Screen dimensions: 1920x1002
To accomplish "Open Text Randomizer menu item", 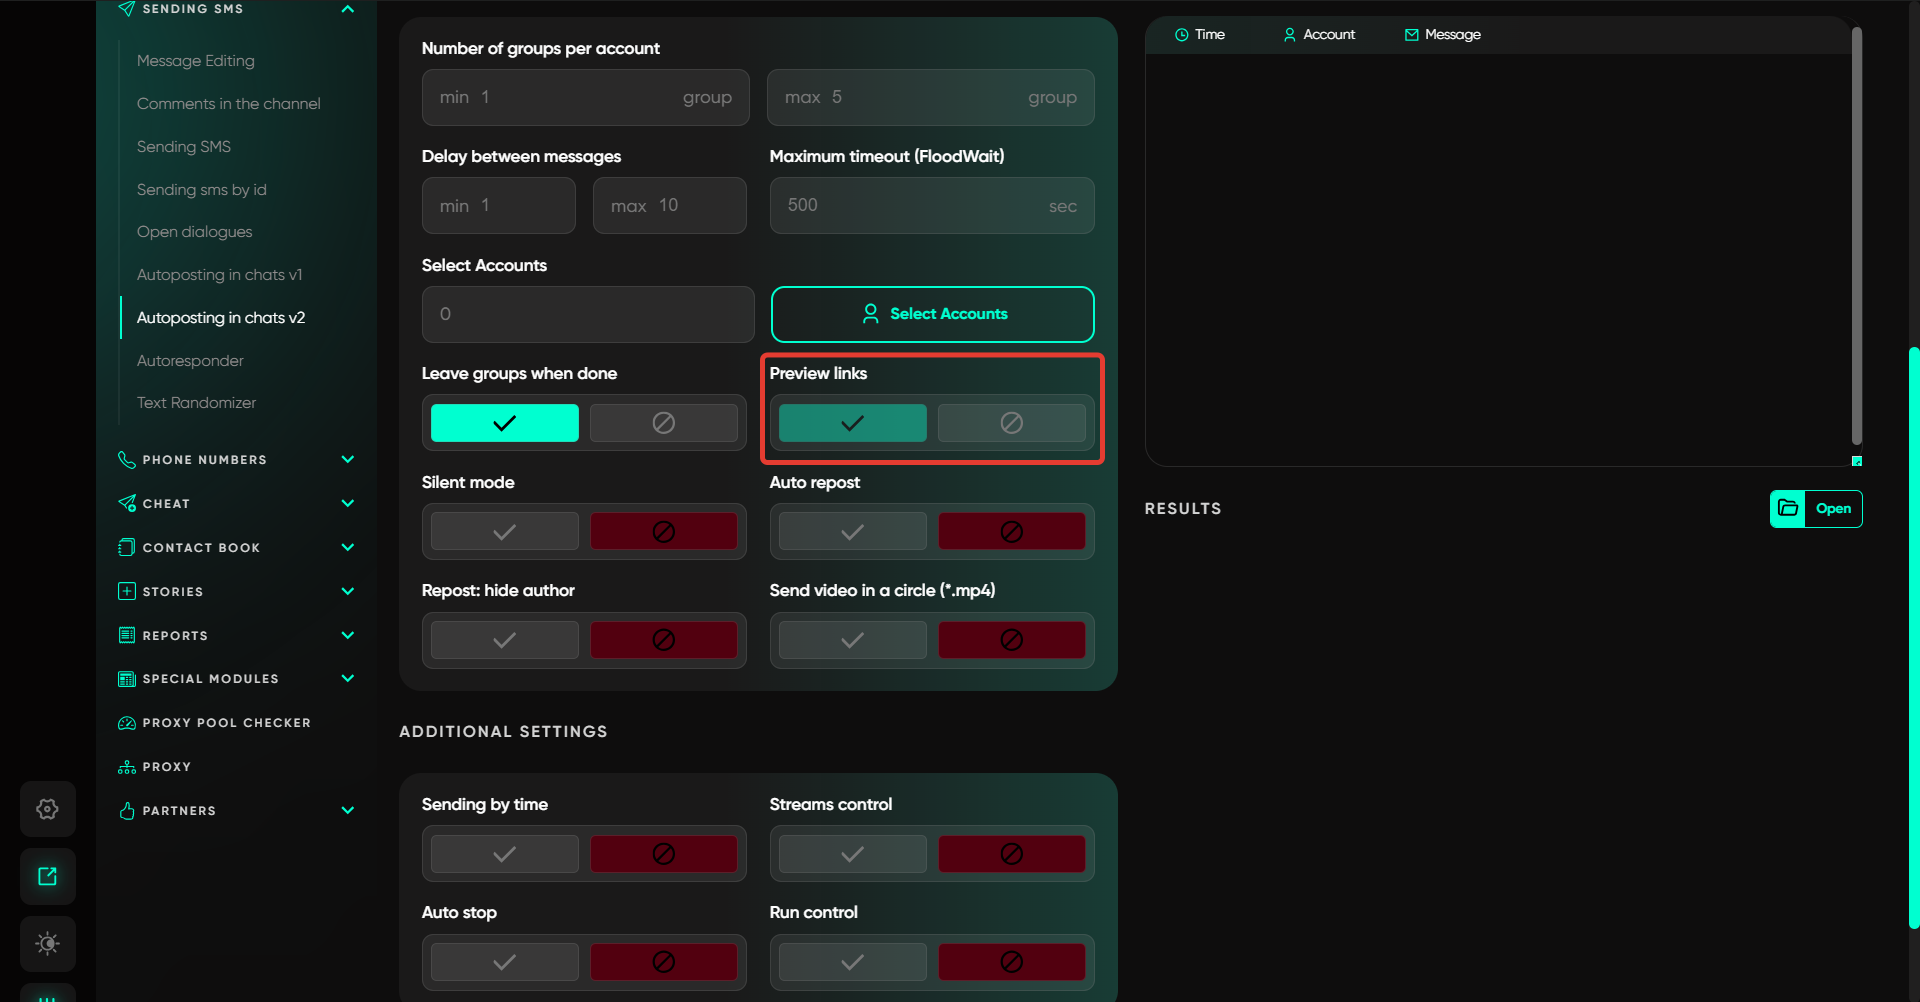I will tap(196, 402).
